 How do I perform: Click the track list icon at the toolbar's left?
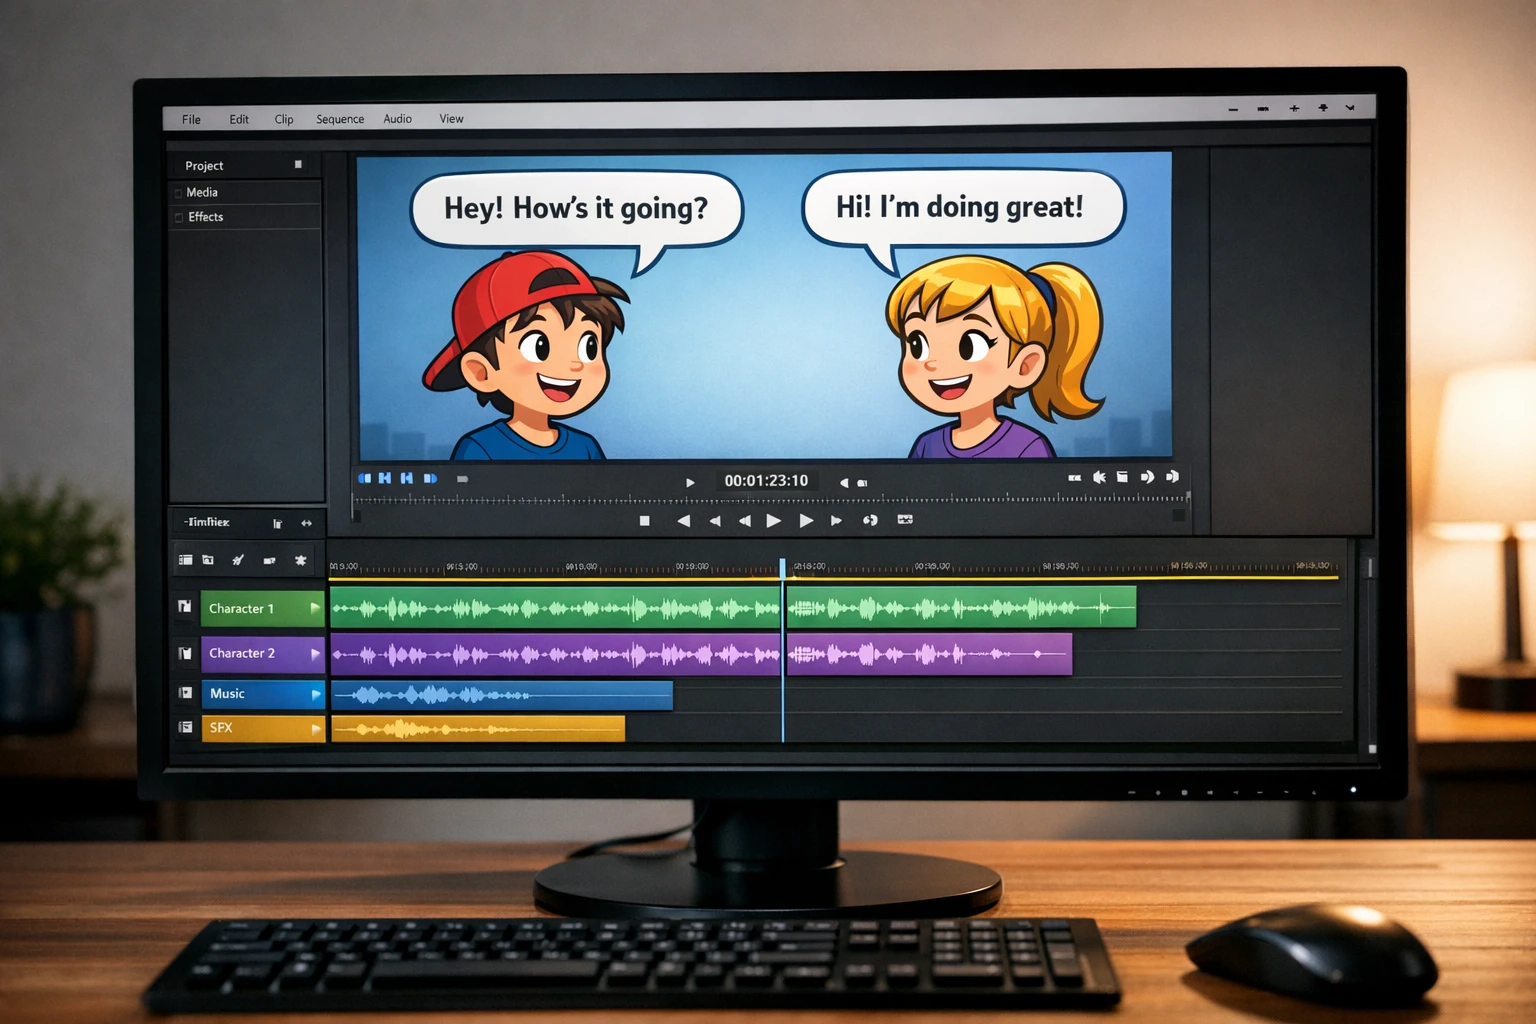[x=186, y=560]
